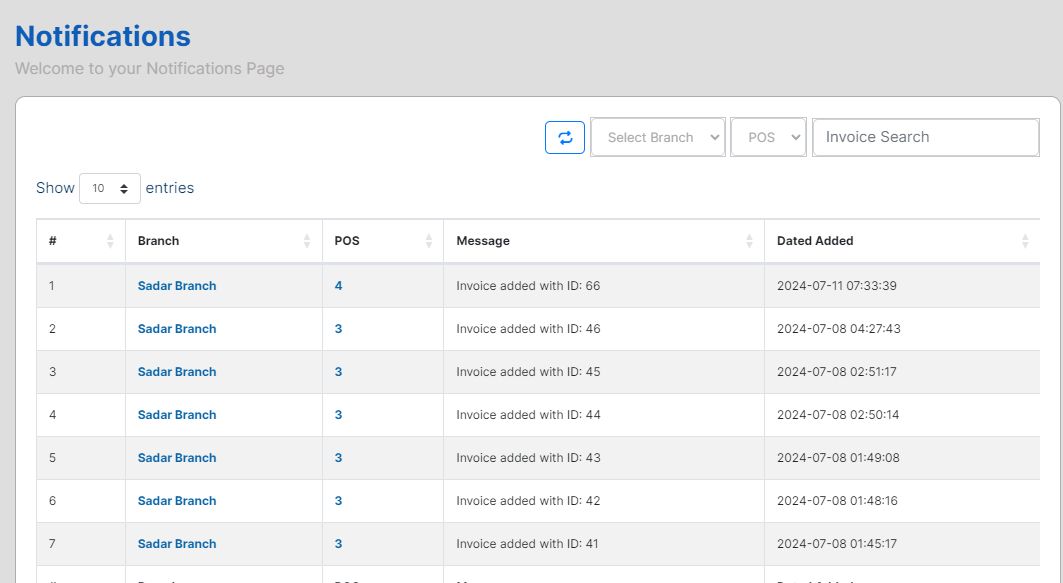The image size is (1063, 583).
Task: Focus the Invoice Search field
Action: click(x=925, y=138)
